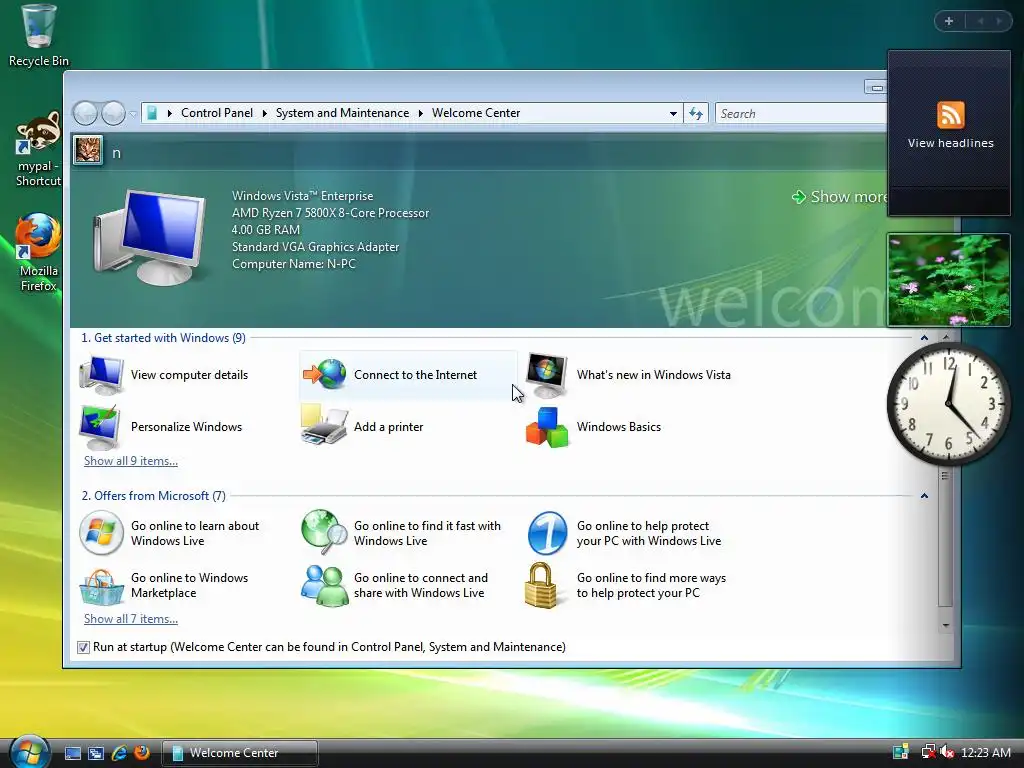
Task: Click the refresh button beside the address bar
Action: point(696,114)
